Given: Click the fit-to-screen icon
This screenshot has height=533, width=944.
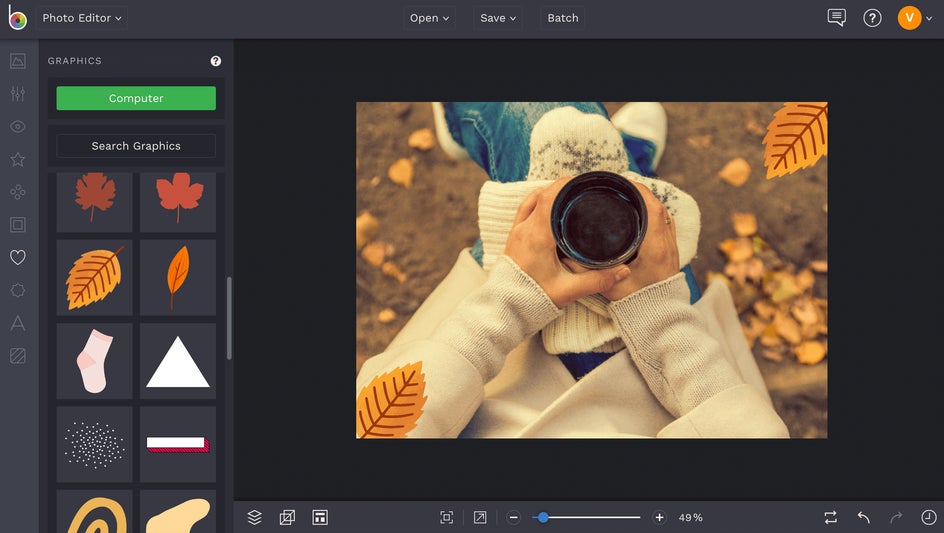Looking at the screenshot, I should coord(447,517).
